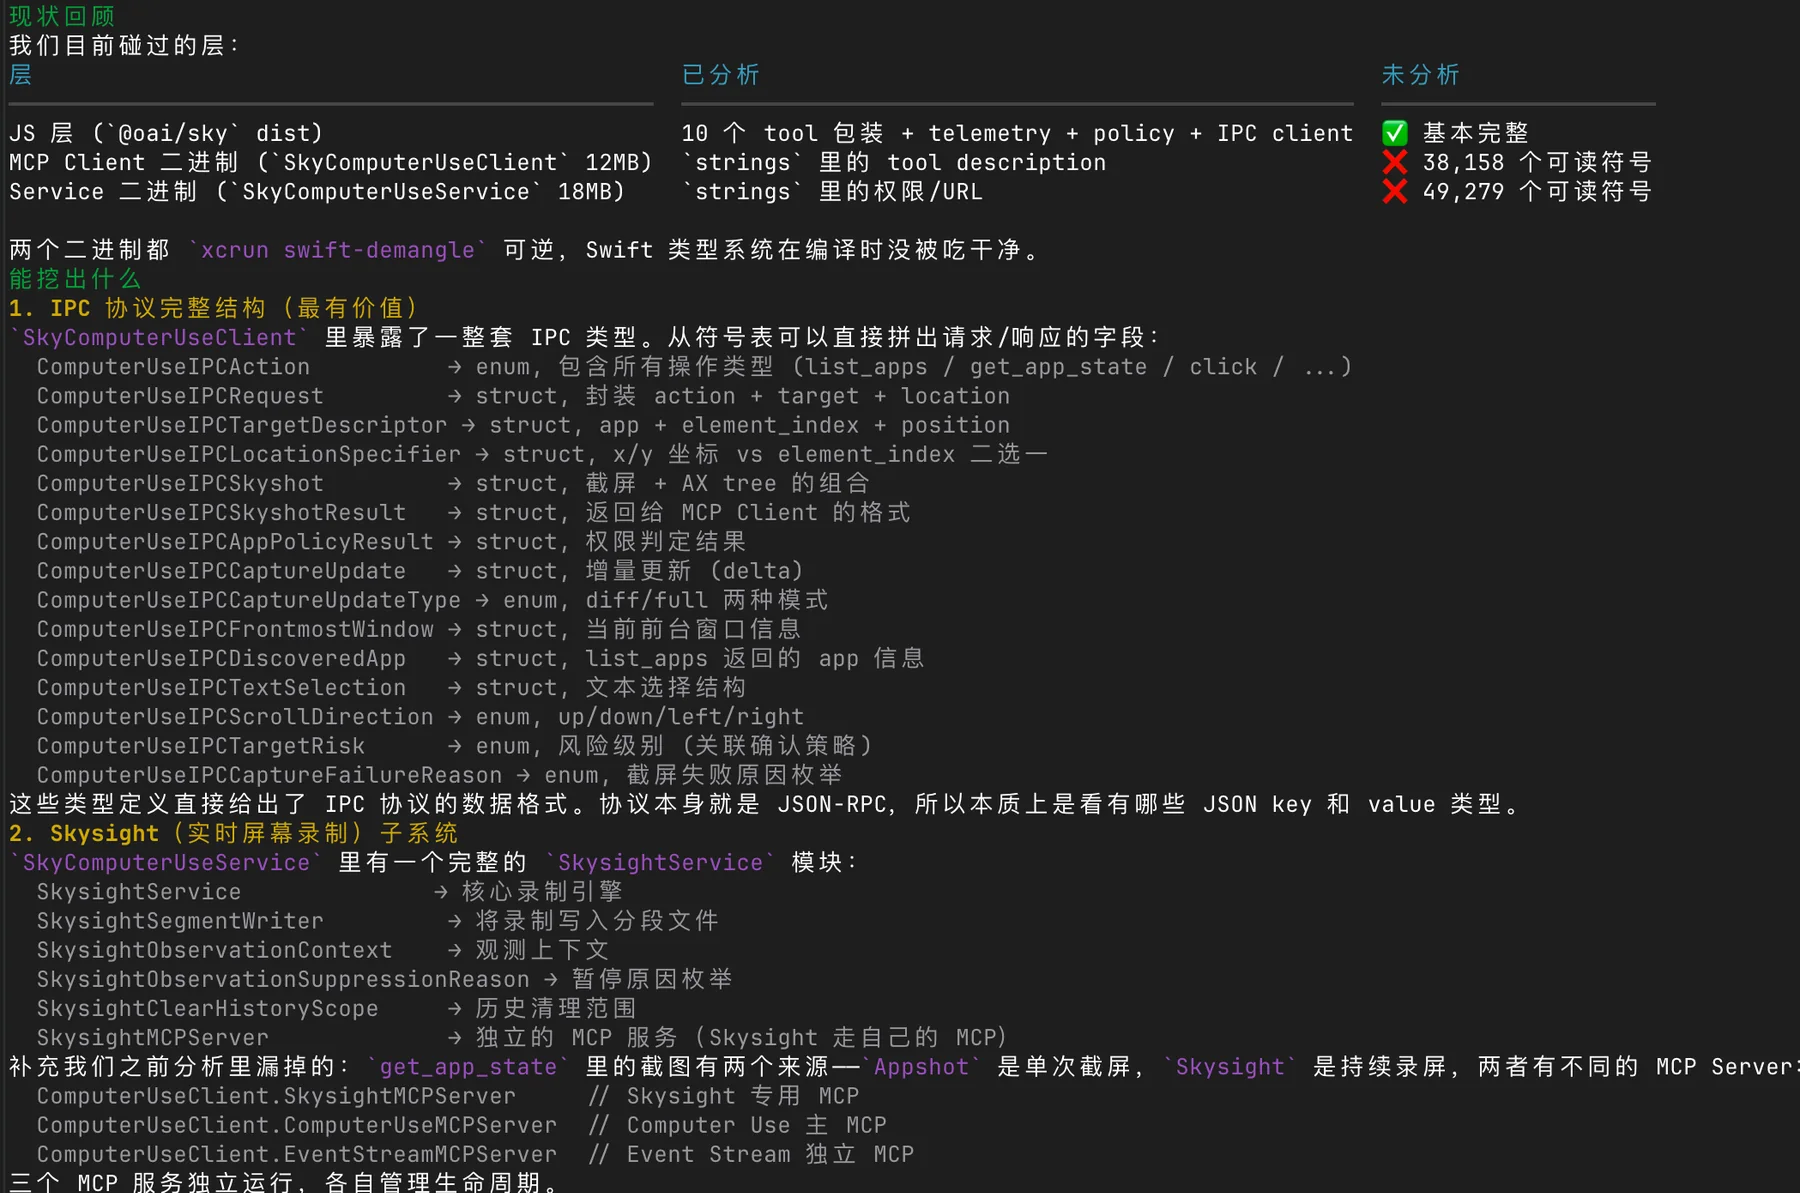Click the line ComputerUseIPCAppPolicyResult

pos(392,541)
